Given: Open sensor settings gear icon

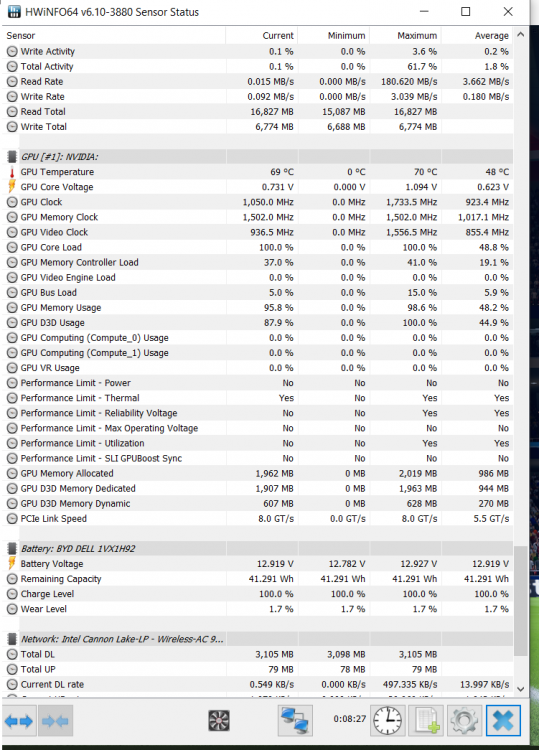Looking at the screenshot, I should 464,720.
